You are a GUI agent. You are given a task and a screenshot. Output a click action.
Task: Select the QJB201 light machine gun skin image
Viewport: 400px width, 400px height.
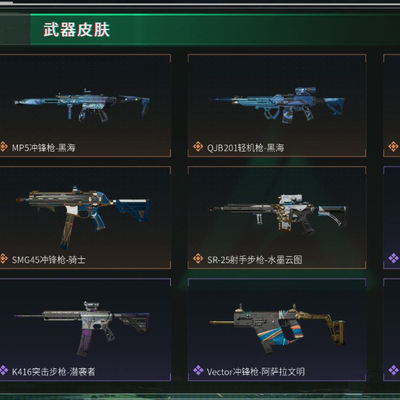click(x=277, y=105)
